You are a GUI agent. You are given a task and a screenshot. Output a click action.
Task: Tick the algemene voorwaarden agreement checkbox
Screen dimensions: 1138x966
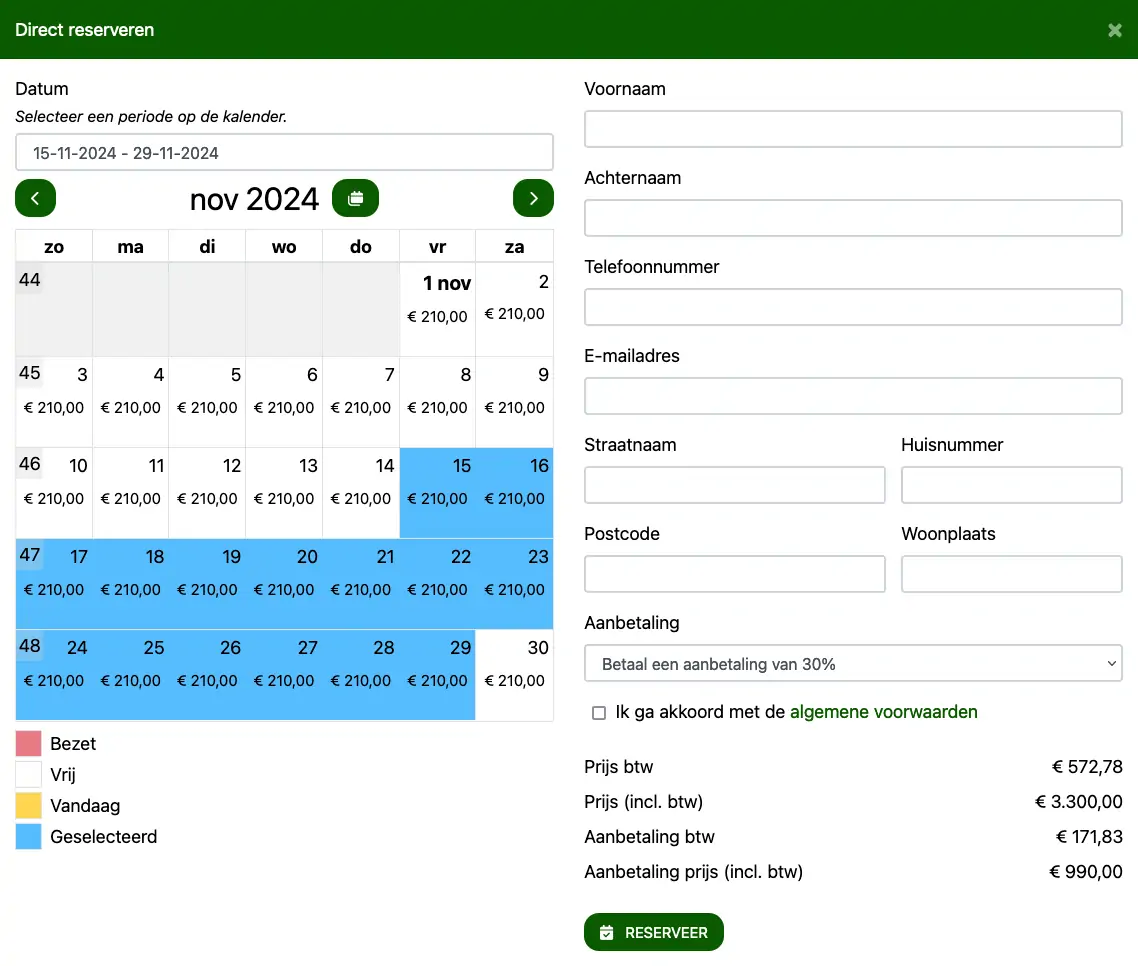(x=599, y=713)
